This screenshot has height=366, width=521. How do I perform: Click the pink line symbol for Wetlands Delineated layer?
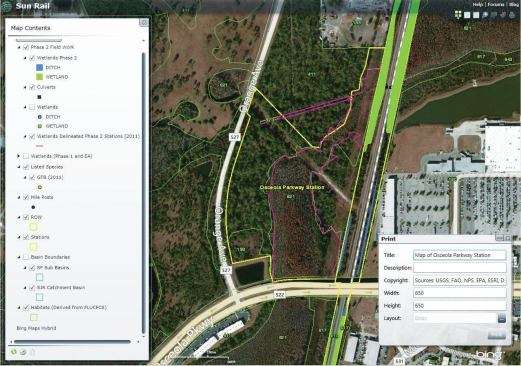pos(39,146)
